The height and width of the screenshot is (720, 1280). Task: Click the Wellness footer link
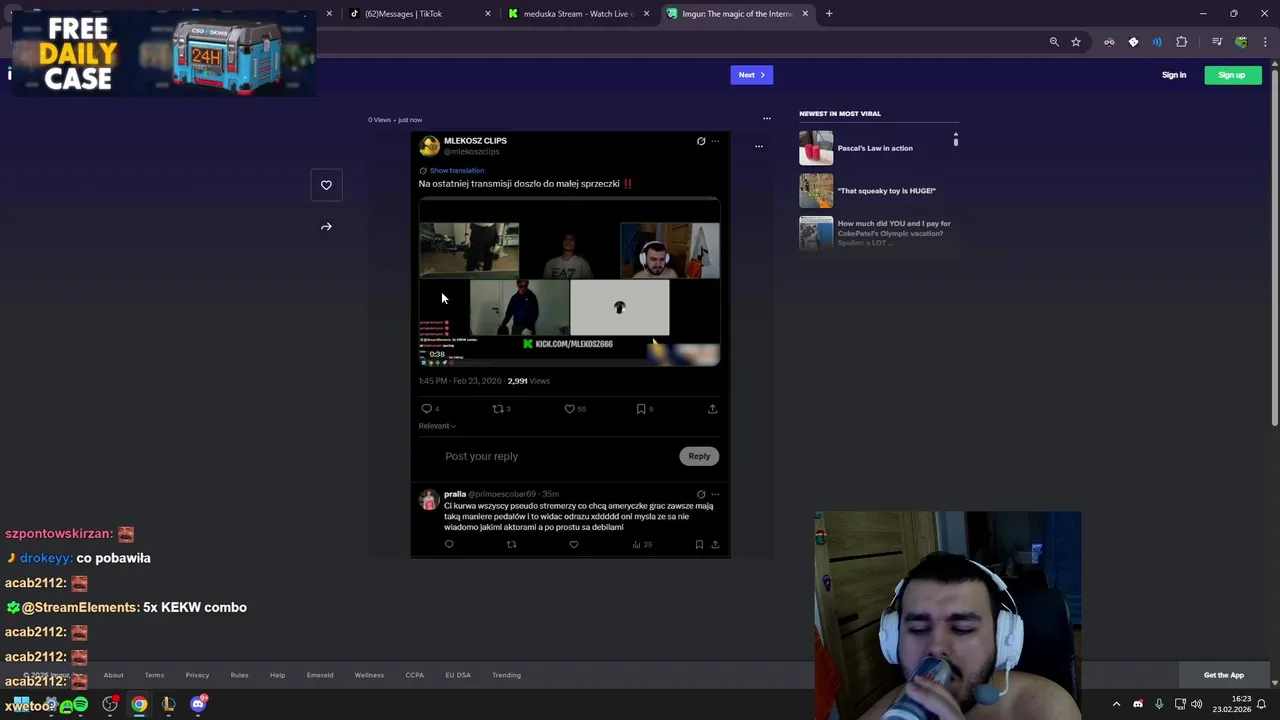(x=369, y=675)
